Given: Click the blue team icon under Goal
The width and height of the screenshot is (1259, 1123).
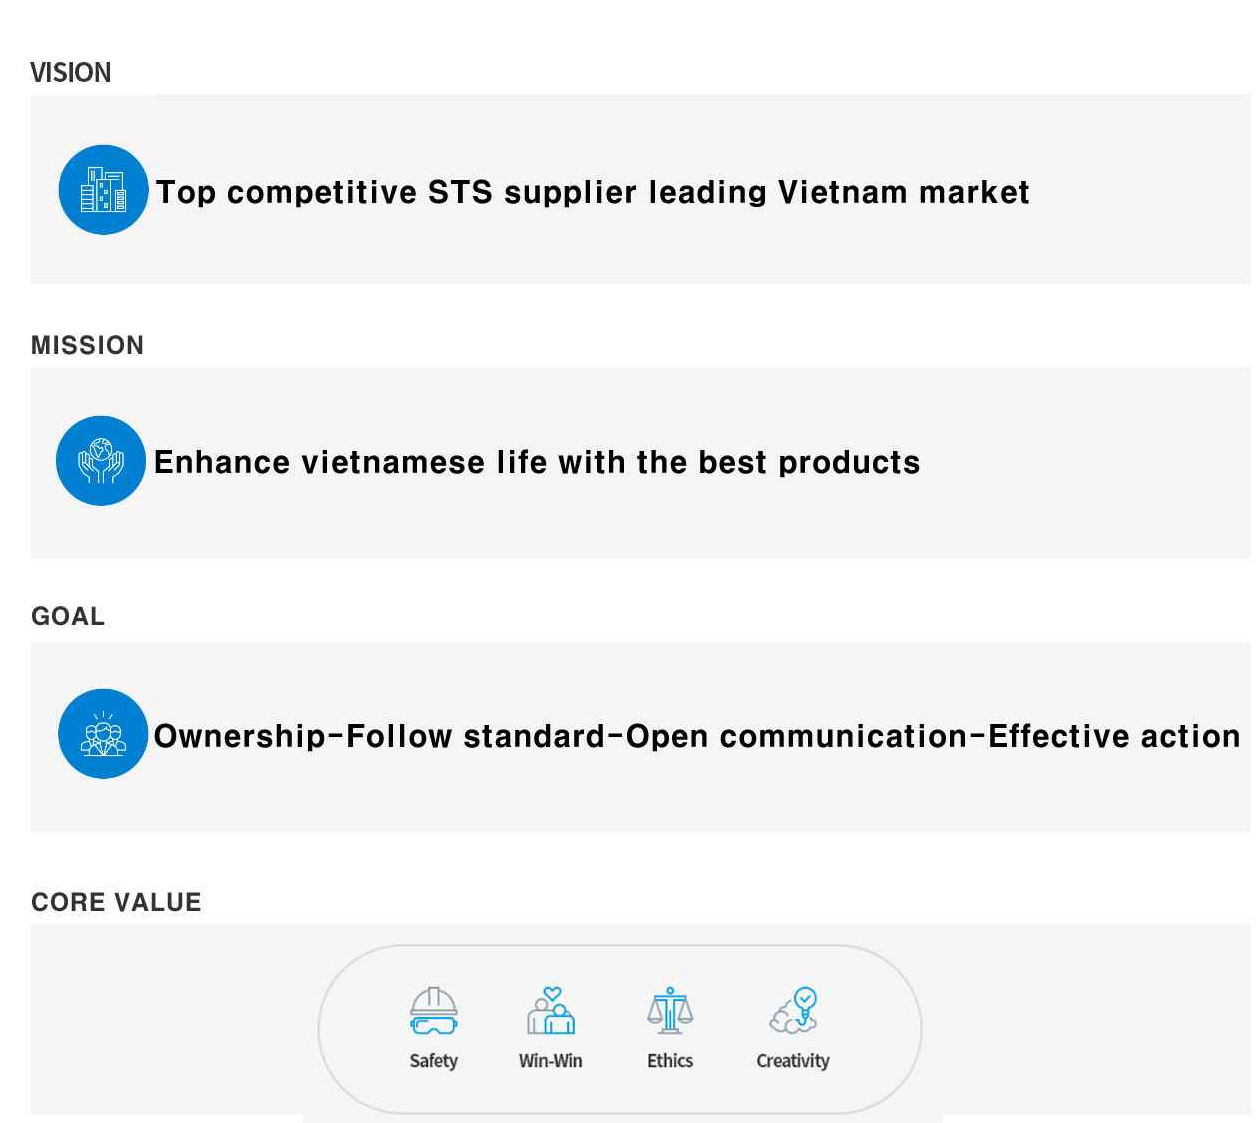Looking at the screenshot, I should 103,734.
